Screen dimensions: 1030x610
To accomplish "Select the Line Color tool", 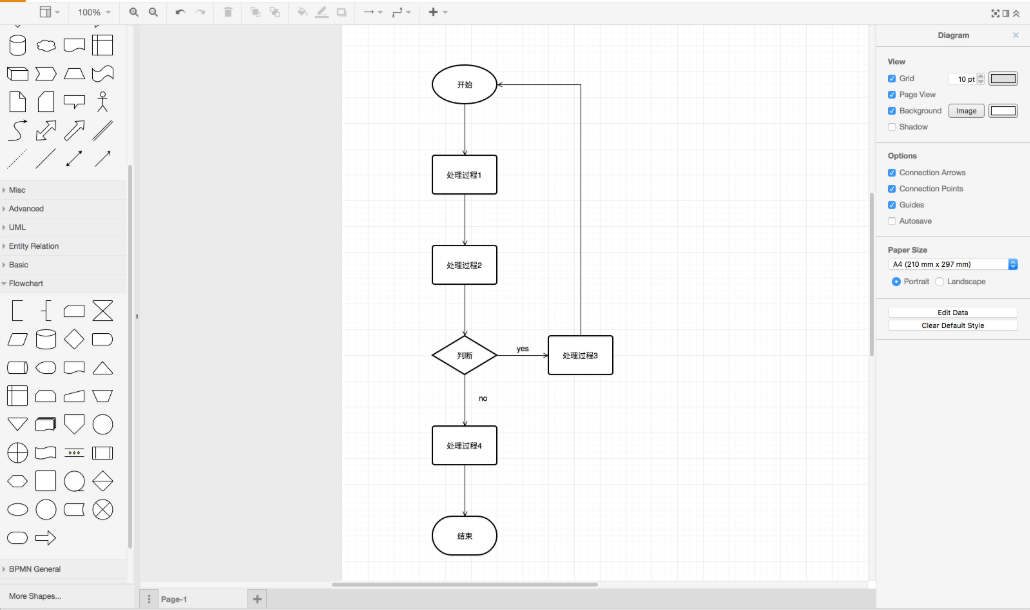I will pyautogui.click(x=322, y=13).
